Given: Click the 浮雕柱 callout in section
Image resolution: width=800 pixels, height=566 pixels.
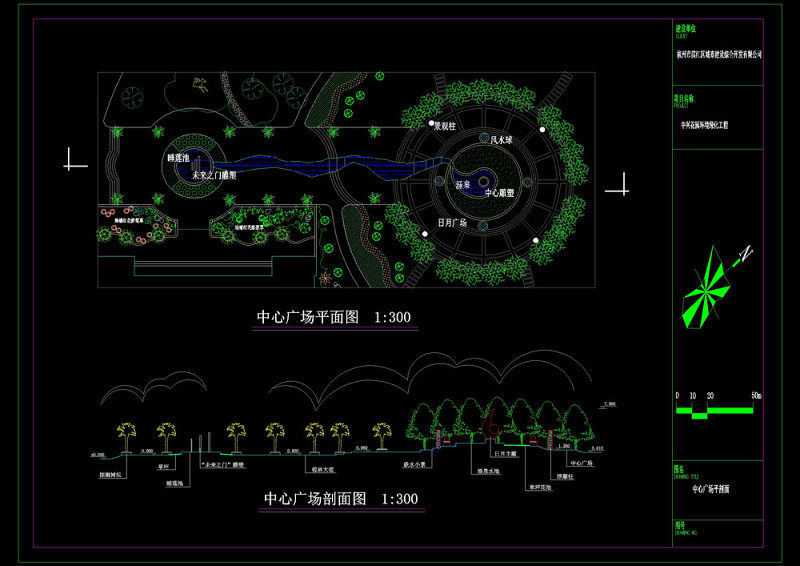Looking at the screenshot, I should pos(565,477).
